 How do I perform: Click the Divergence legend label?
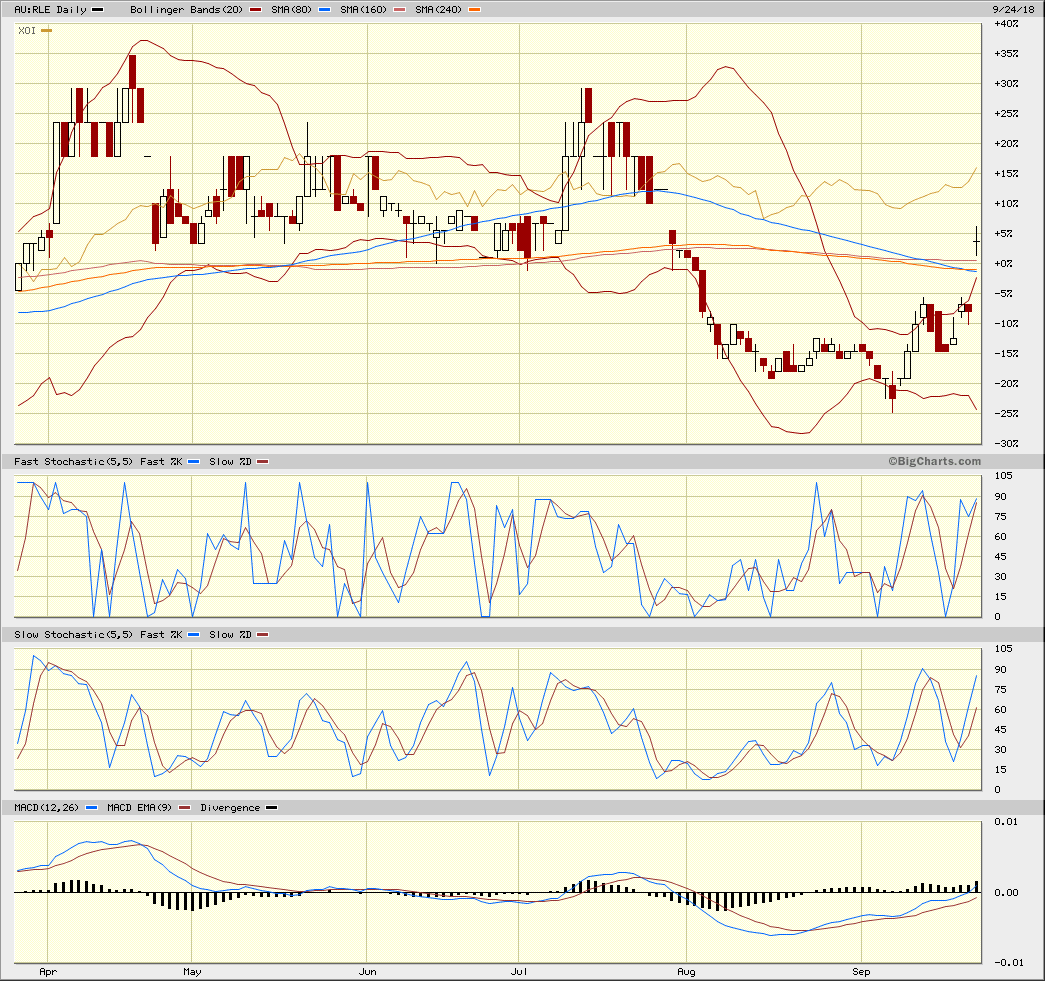click(230, 808)
